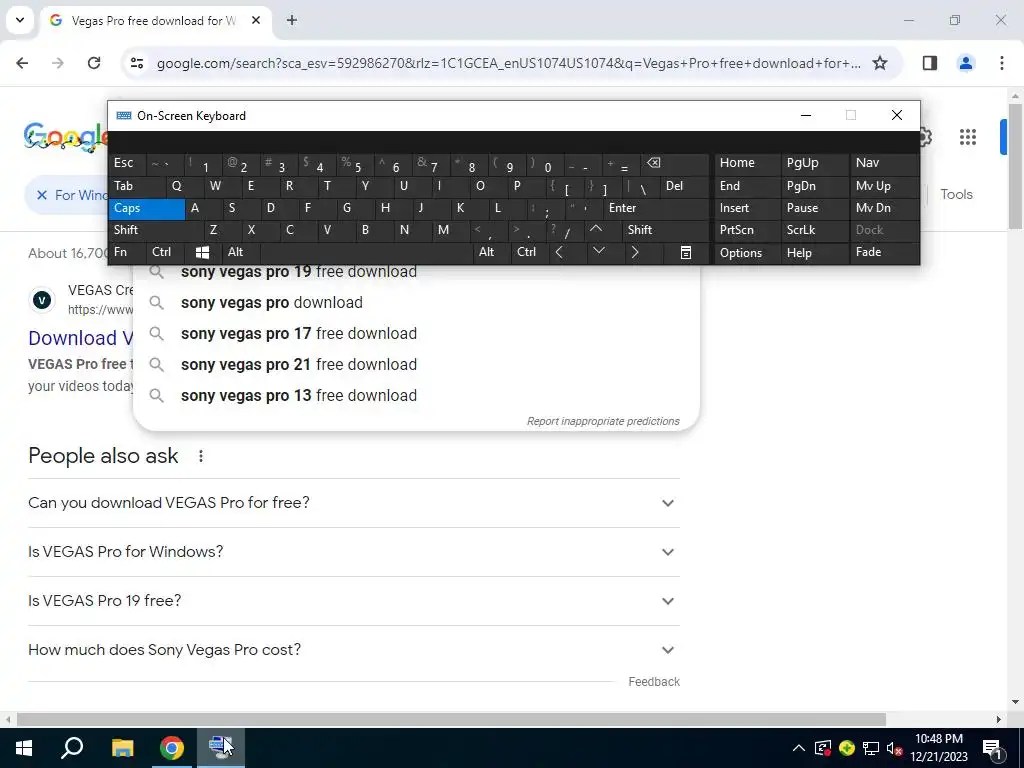This screenshot has height=768, width=1024.
Task: Toggle right Alt key on On-Screen Keyboard
Action: tap(492, 252)
